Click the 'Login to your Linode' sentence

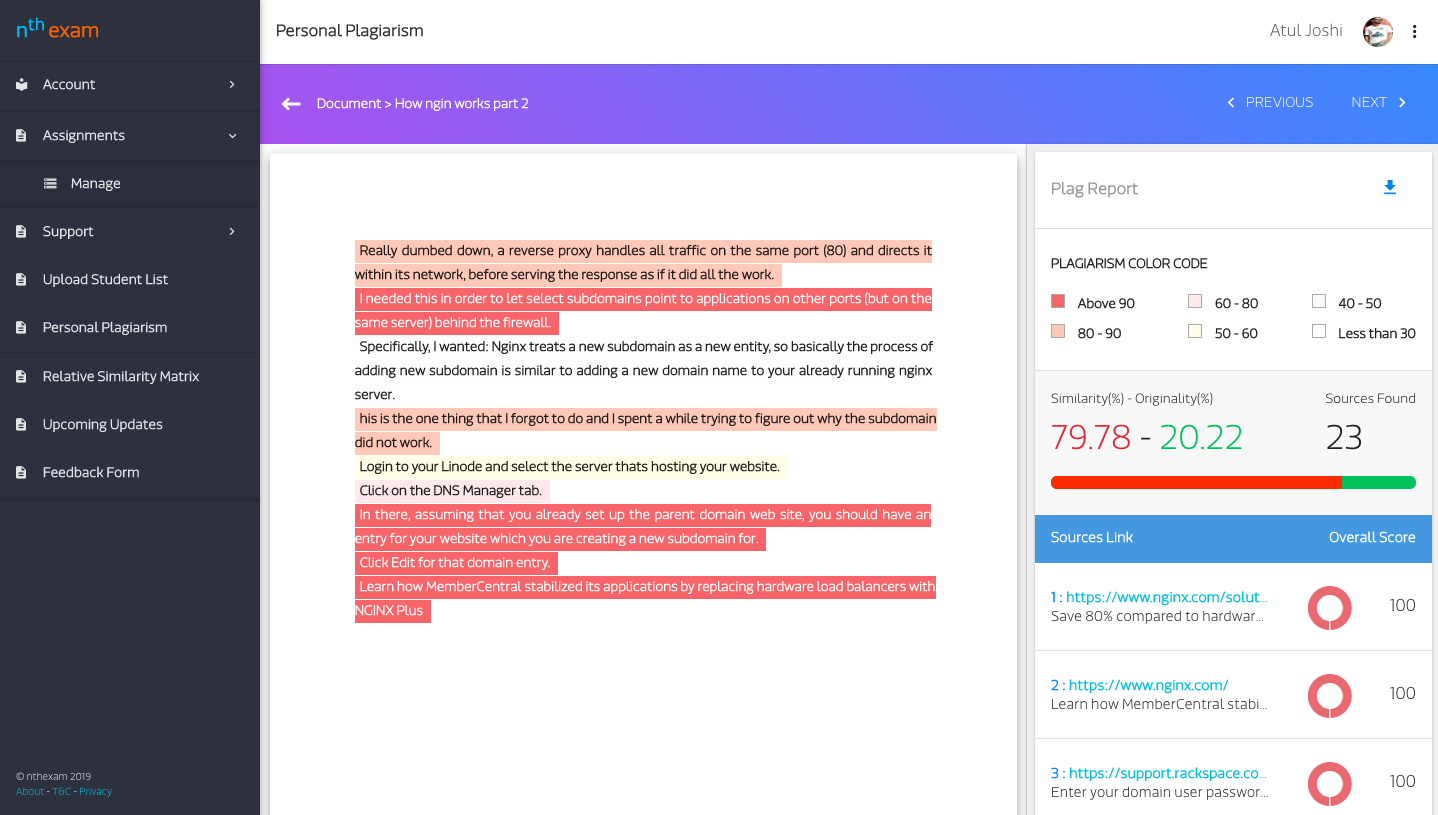(570, 467)
